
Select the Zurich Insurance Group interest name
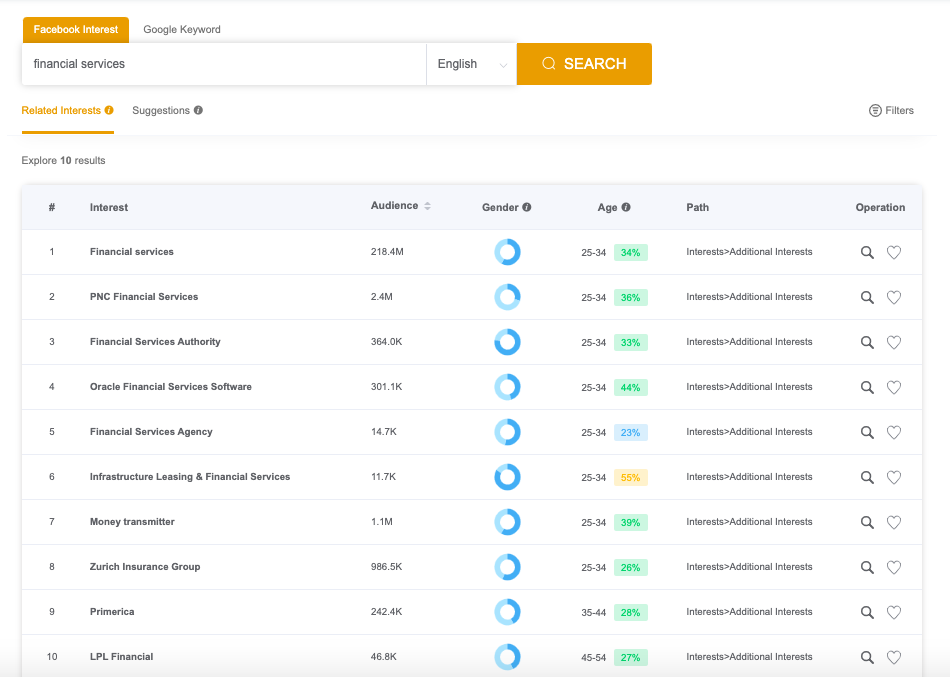145,567
